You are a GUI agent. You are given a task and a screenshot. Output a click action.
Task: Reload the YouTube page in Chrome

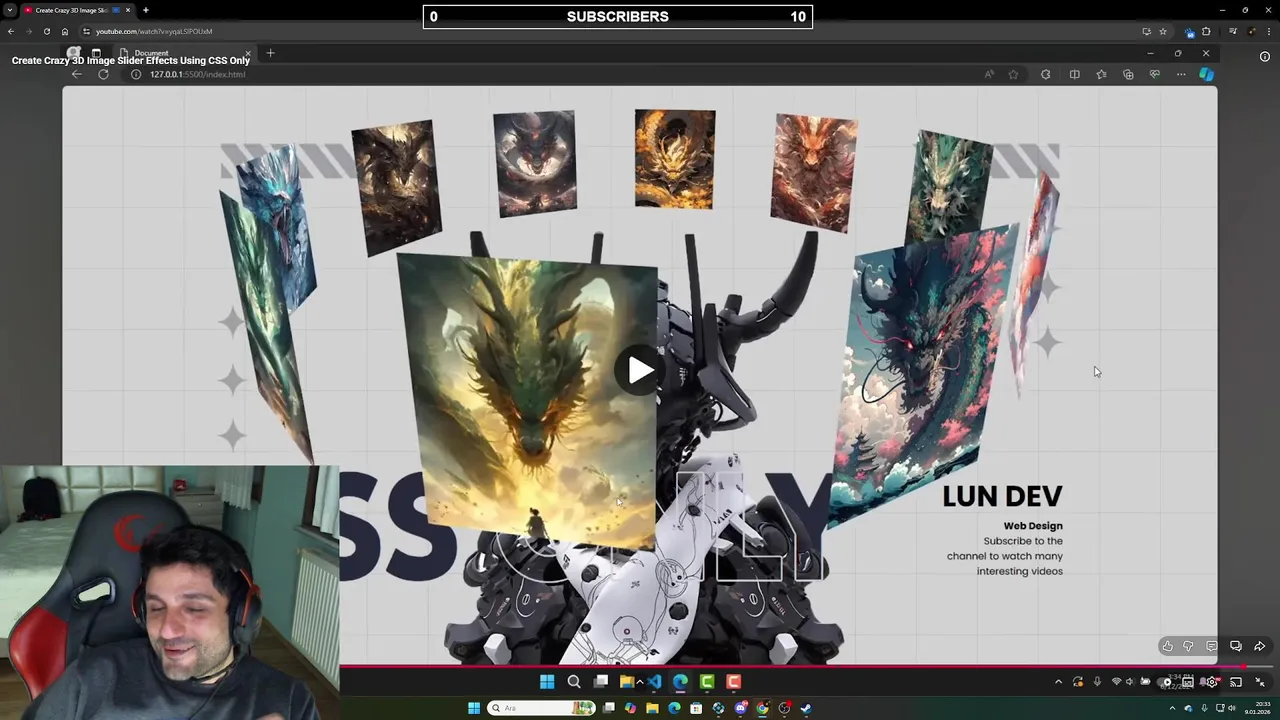[x=46, y=31]
